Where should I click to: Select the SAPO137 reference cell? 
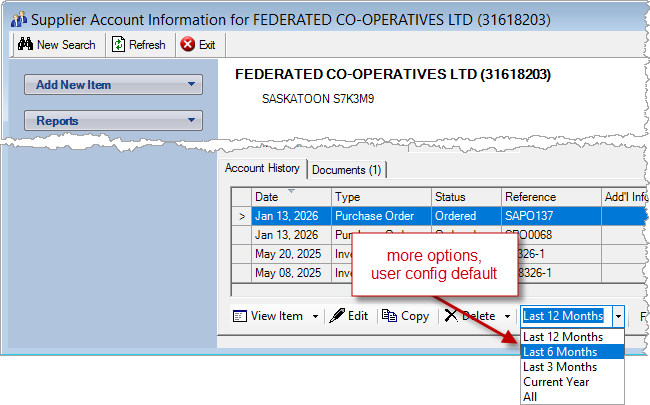coord(551,216)
